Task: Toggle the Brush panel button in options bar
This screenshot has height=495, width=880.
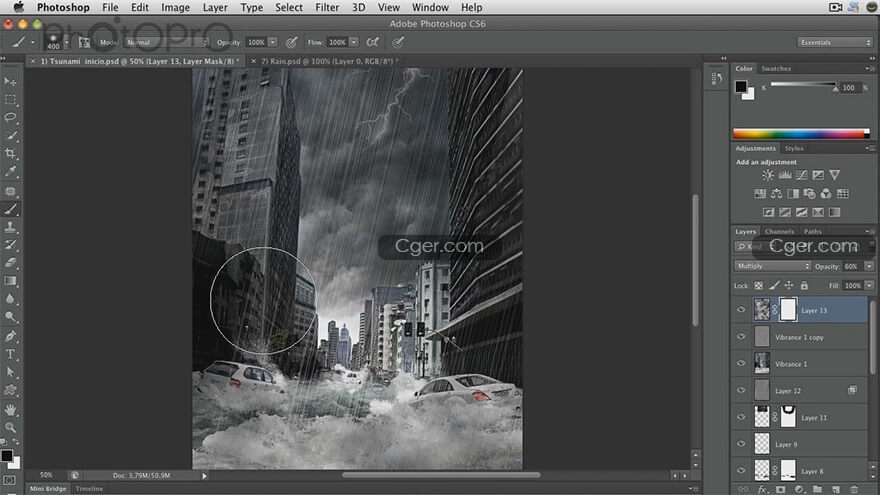Action: [x=85, y=42]
